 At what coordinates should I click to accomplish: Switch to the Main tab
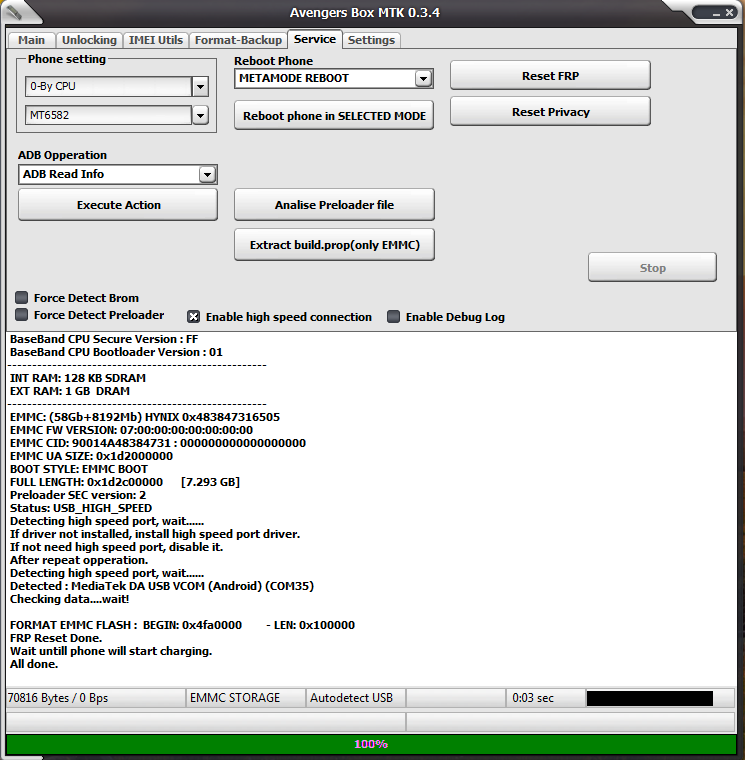[x=32, y=40]
